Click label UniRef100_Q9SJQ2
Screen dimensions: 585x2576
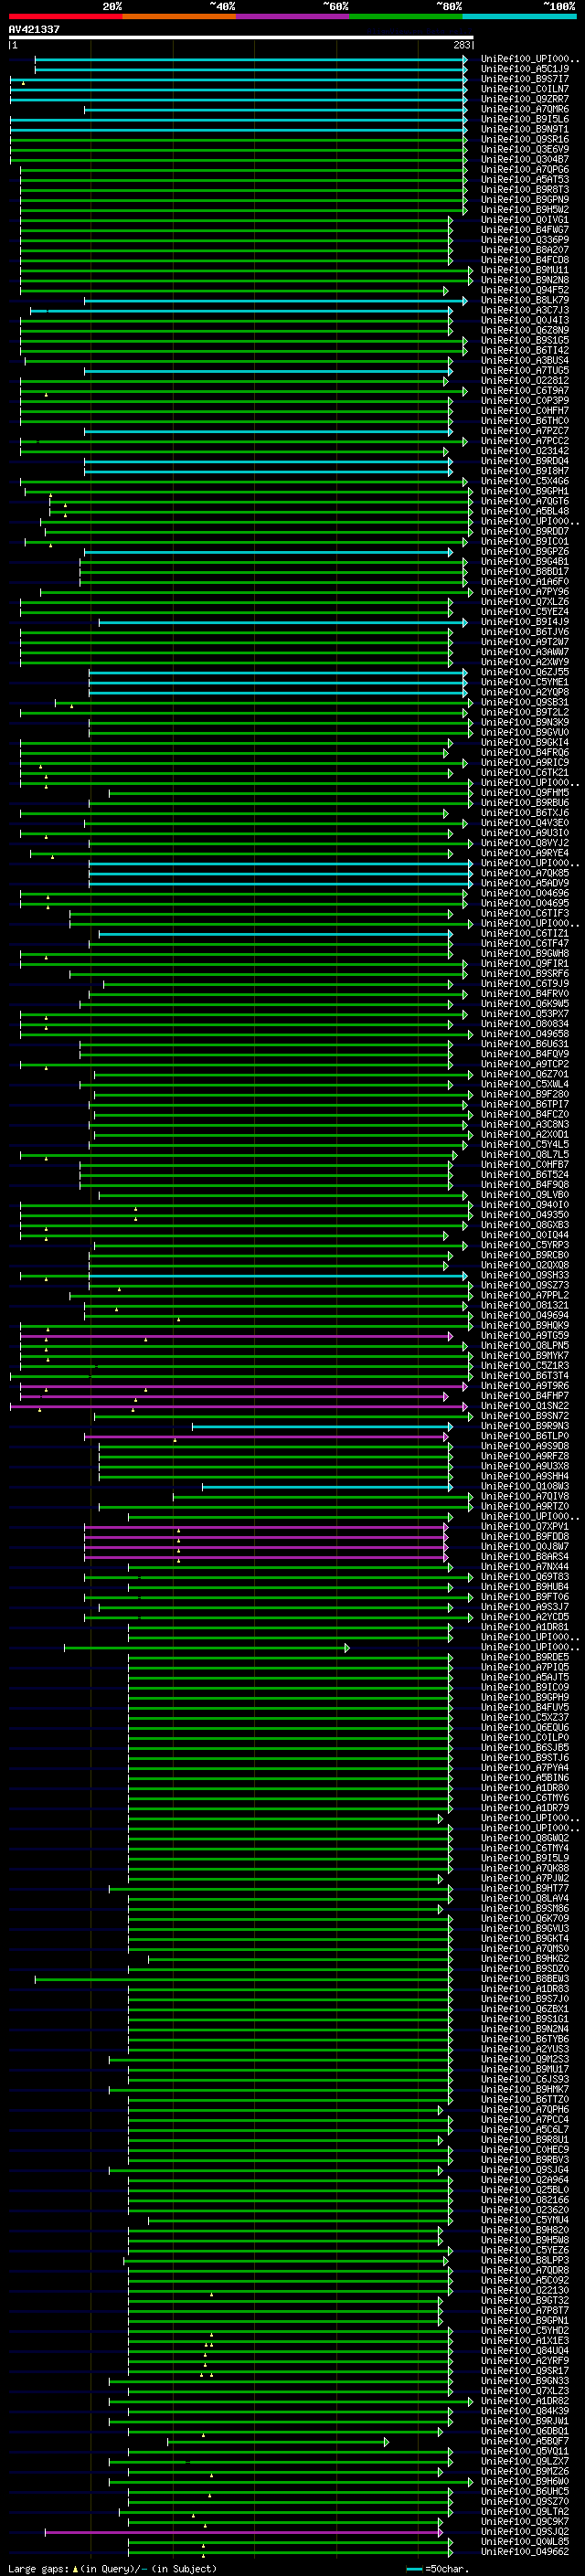point(525,2532)
